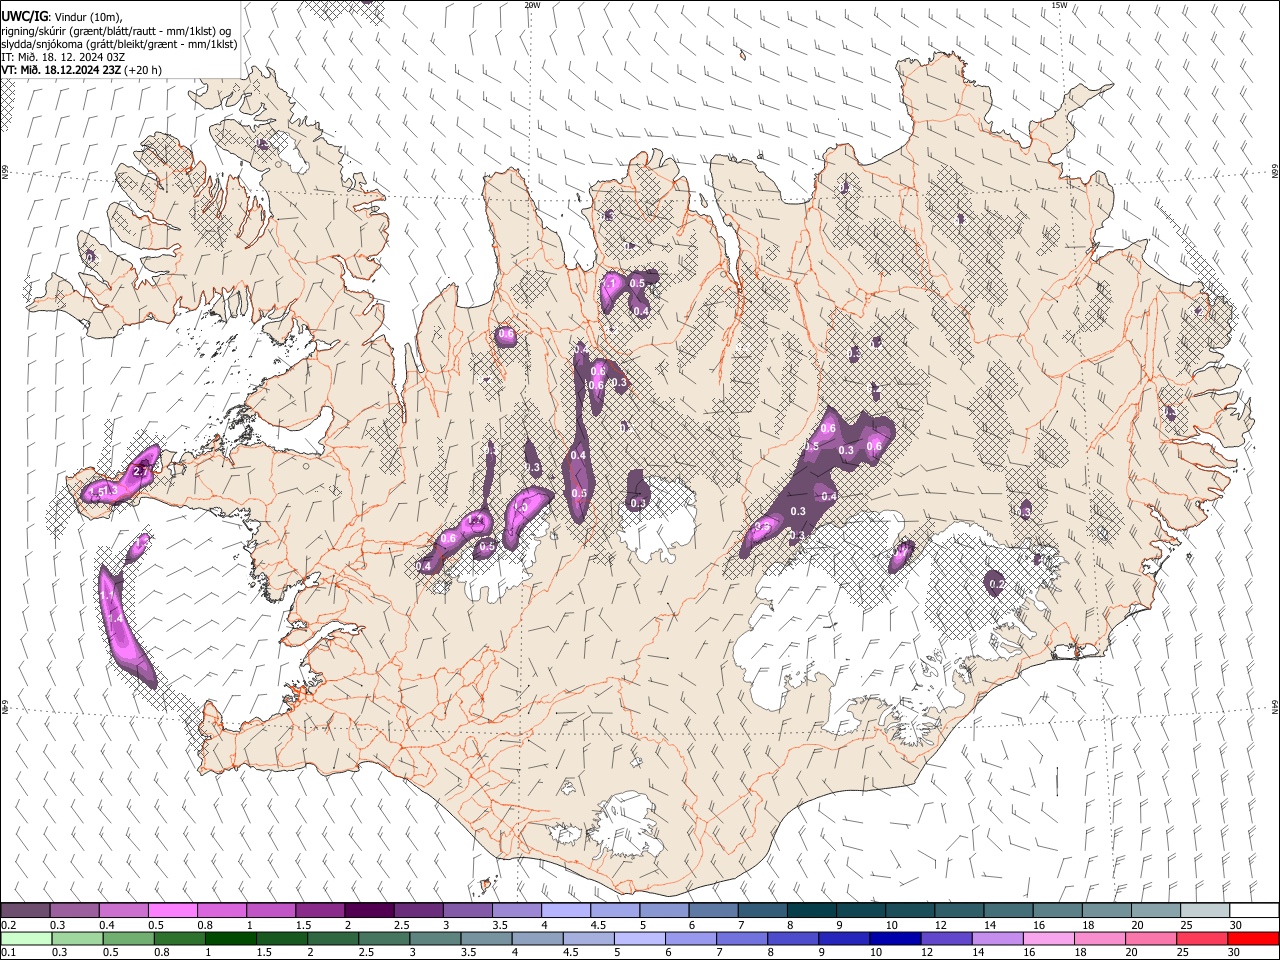Image resolution: width=1280 pixels, height=960 pixels.
Task: Pick the pale green 0.1 swatch, lower legend row
Action: [25, 938]
